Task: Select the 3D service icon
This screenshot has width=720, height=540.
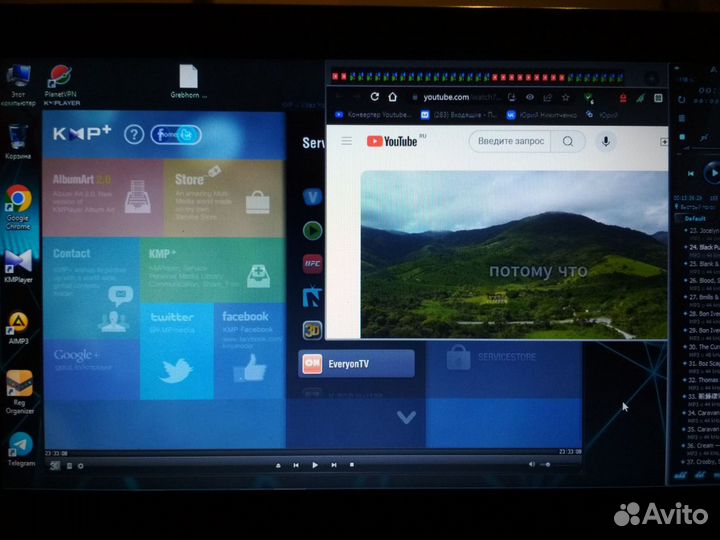Action: (x=313, y=330)
